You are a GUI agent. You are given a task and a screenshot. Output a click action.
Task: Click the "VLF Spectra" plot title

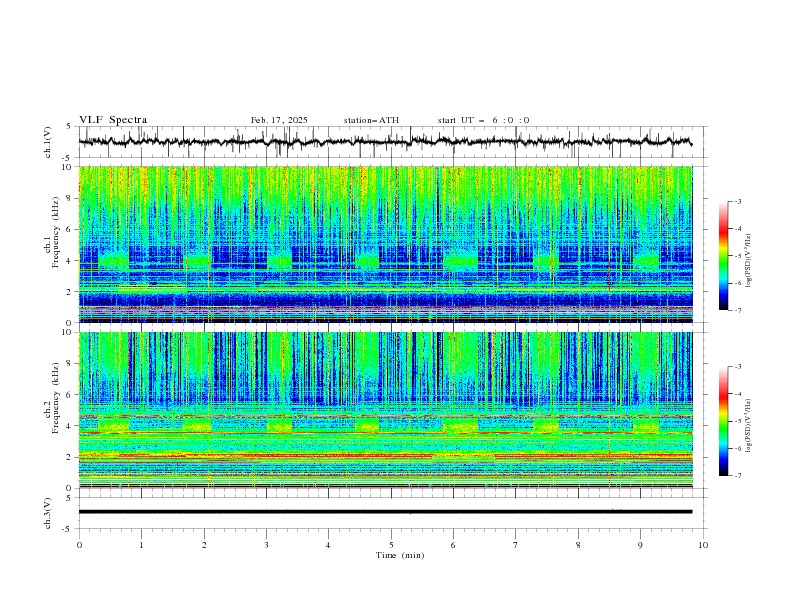tap(113, 120)
